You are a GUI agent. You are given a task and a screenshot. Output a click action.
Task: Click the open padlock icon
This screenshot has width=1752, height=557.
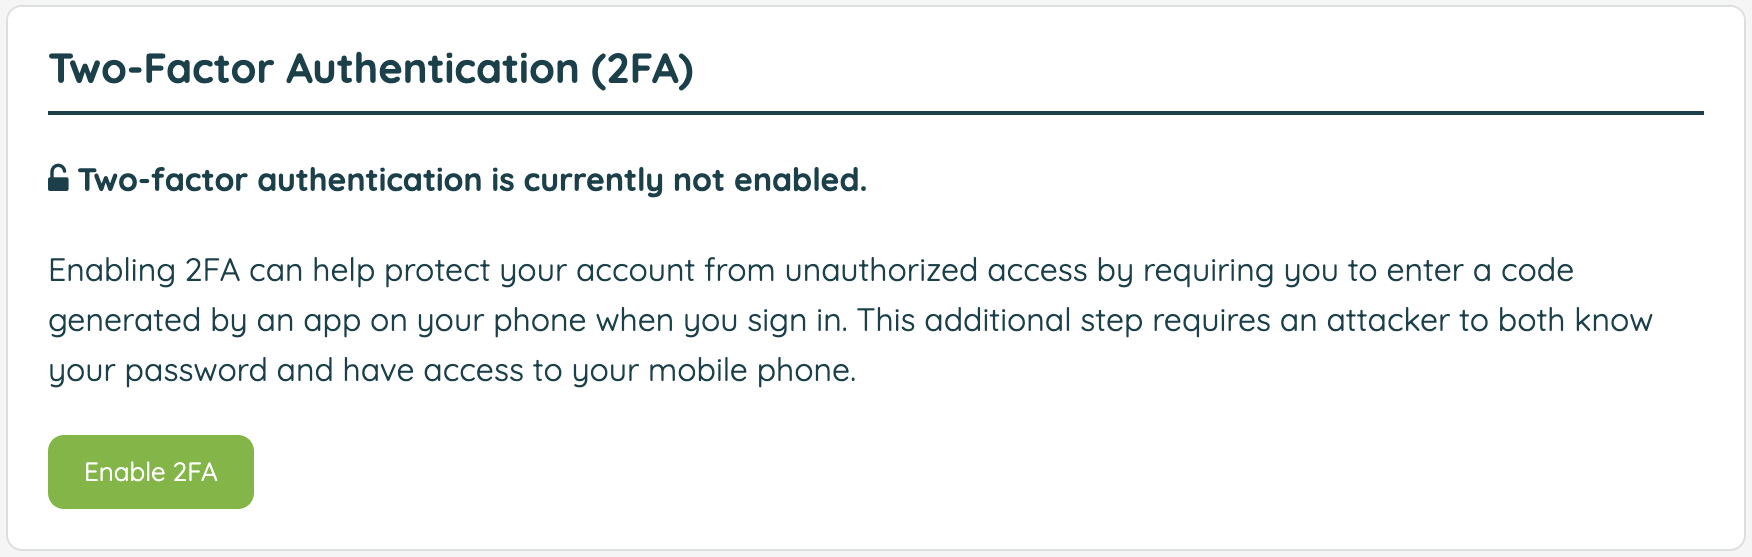point(59,178)
